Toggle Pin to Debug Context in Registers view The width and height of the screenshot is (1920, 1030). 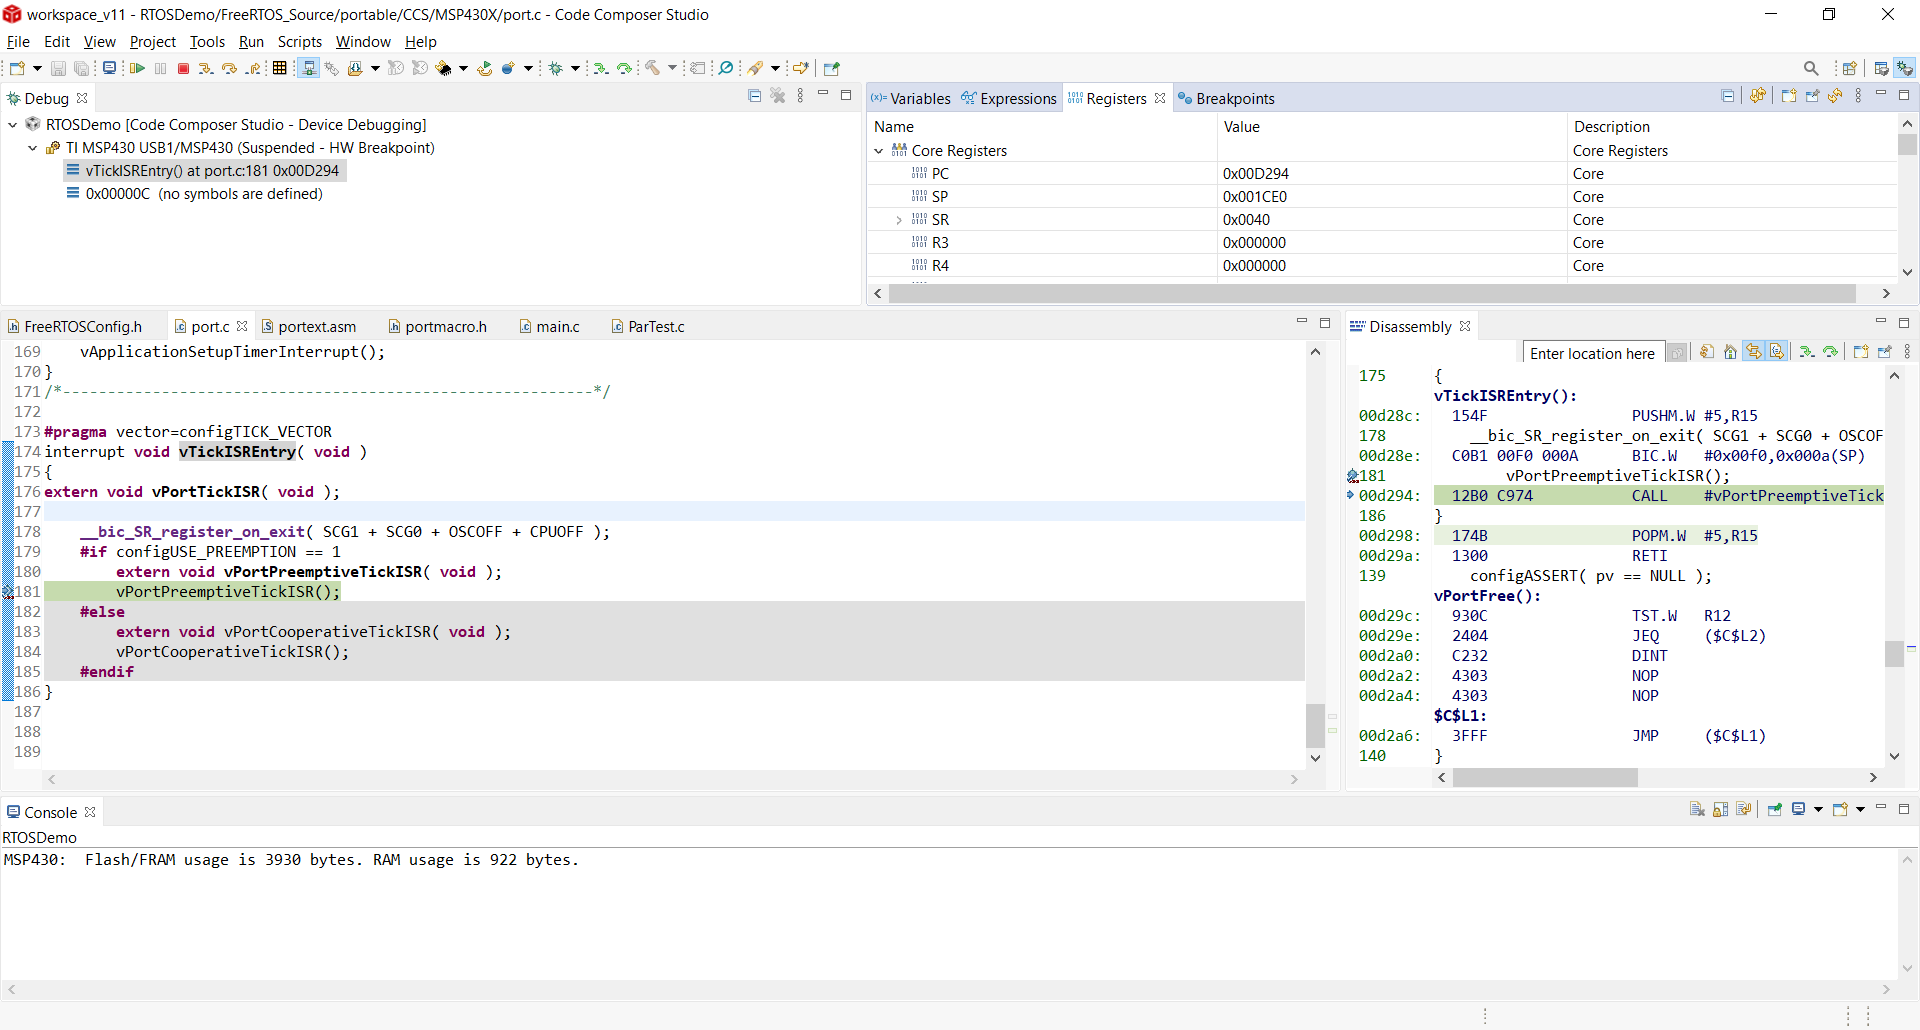click(x=1812, y=96)
